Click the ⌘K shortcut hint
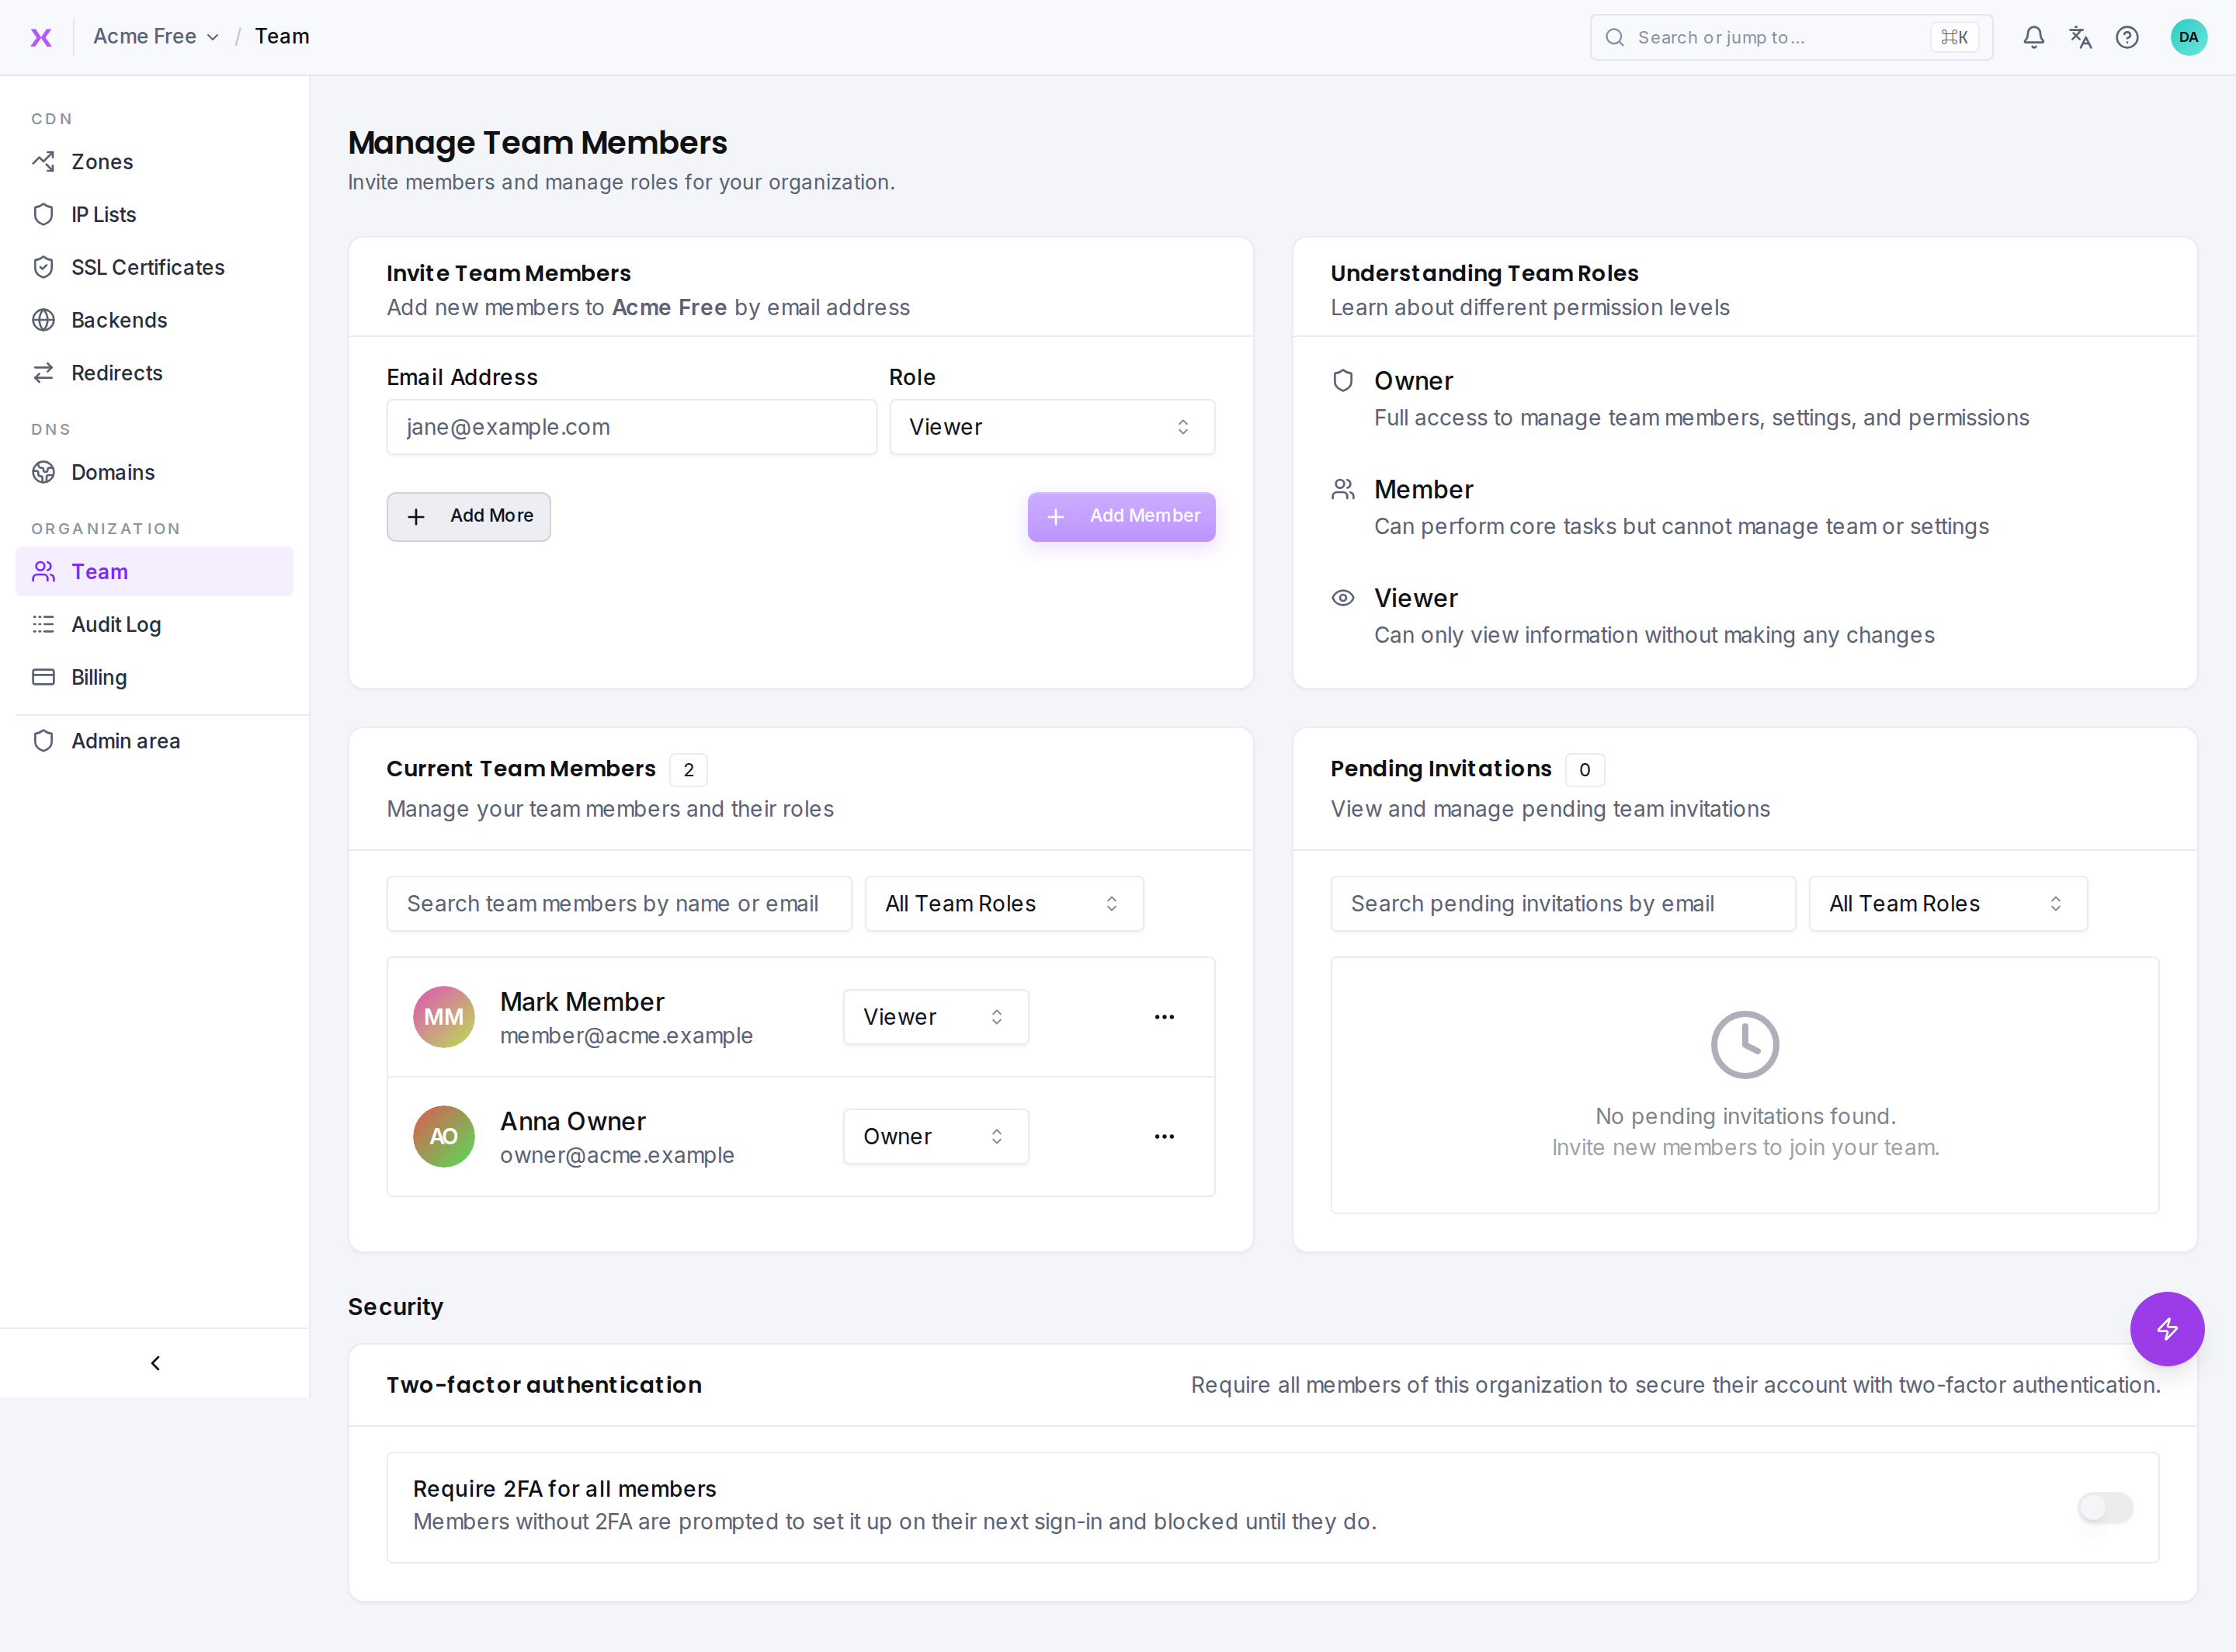Viewport: 2236px width, 1652px height. tap(1953, 37)
